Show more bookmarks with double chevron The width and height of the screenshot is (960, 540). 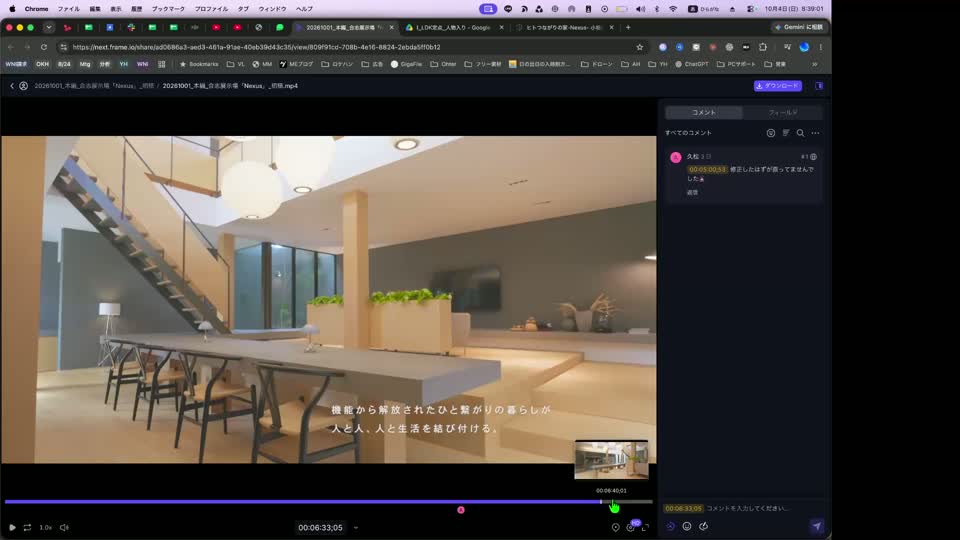coord(815,64)
